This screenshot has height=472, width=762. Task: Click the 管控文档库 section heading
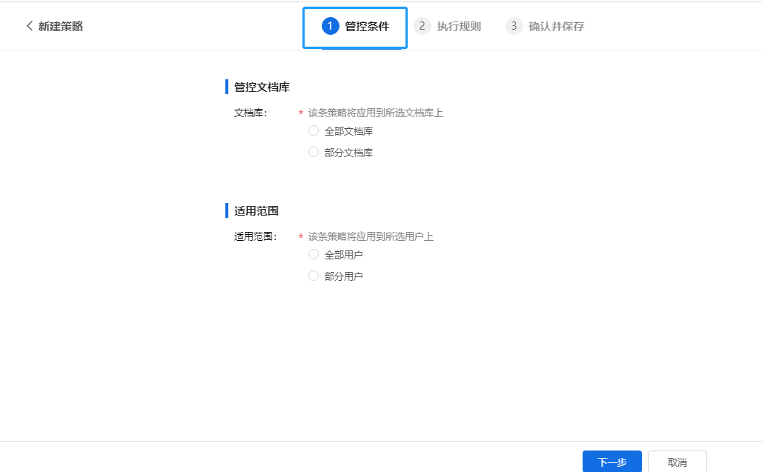pyautogui.click(x=261, y=87)
